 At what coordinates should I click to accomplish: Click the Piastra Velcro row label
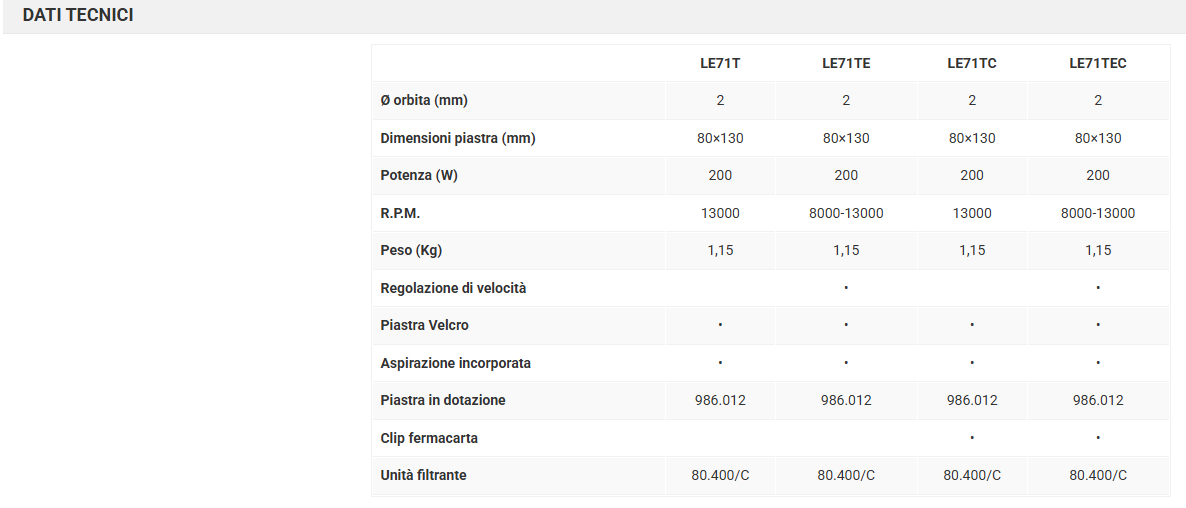point(424,325)
